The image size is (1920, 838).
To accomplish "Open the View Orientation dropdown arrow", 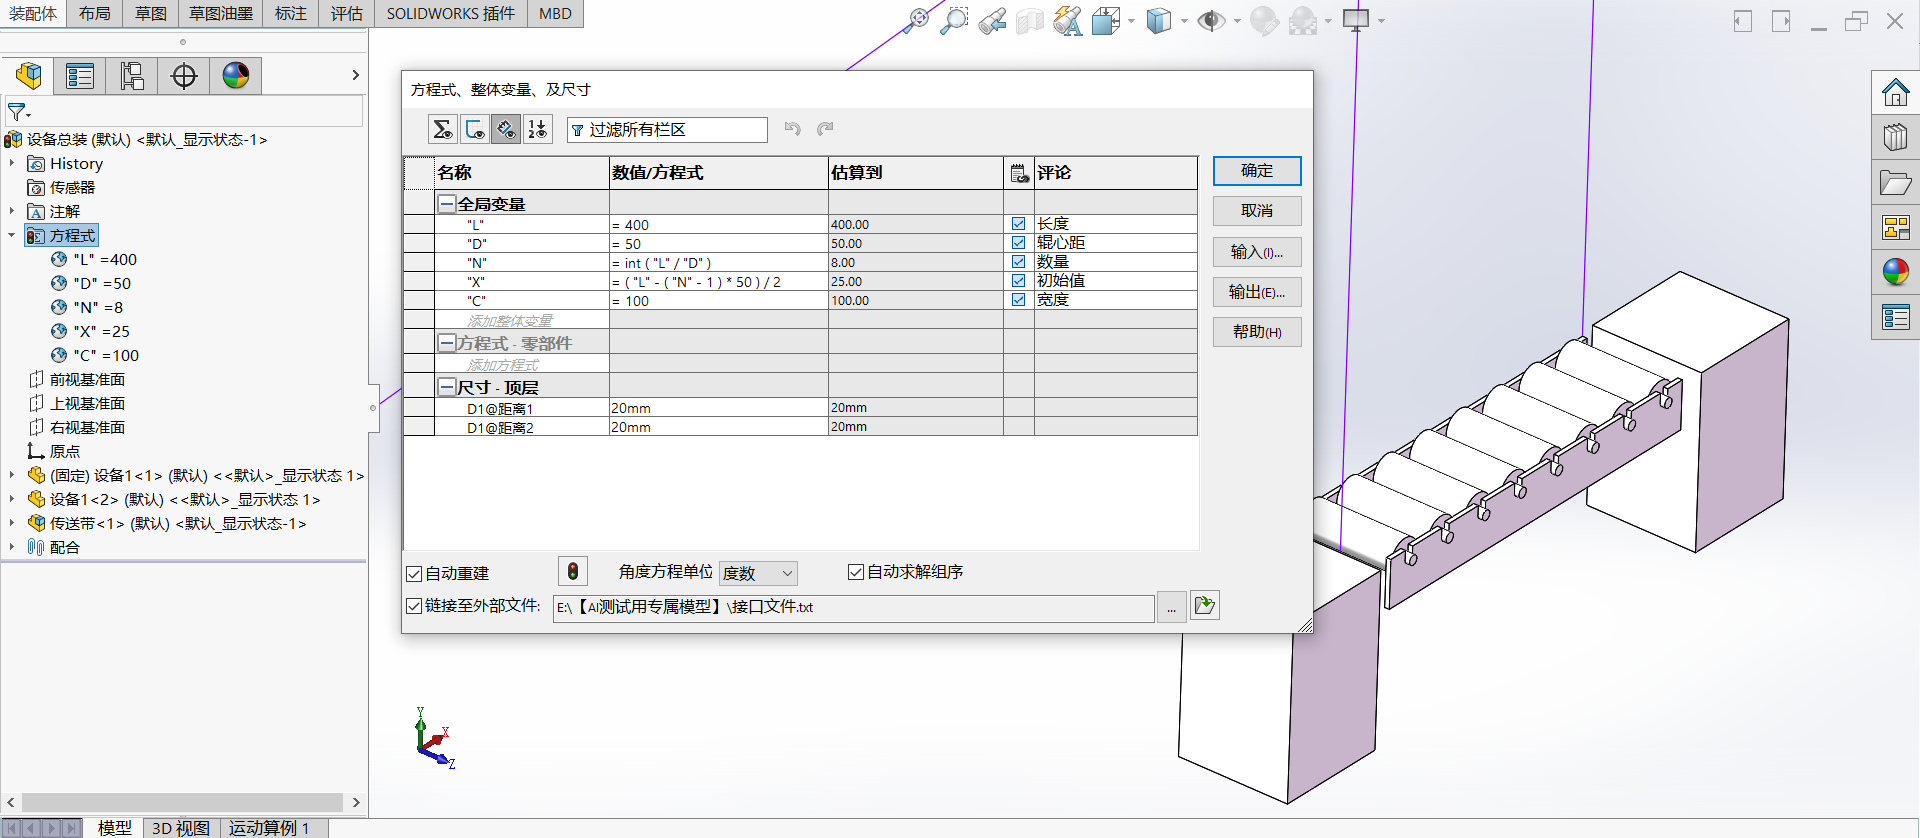I will point(1131,20).
